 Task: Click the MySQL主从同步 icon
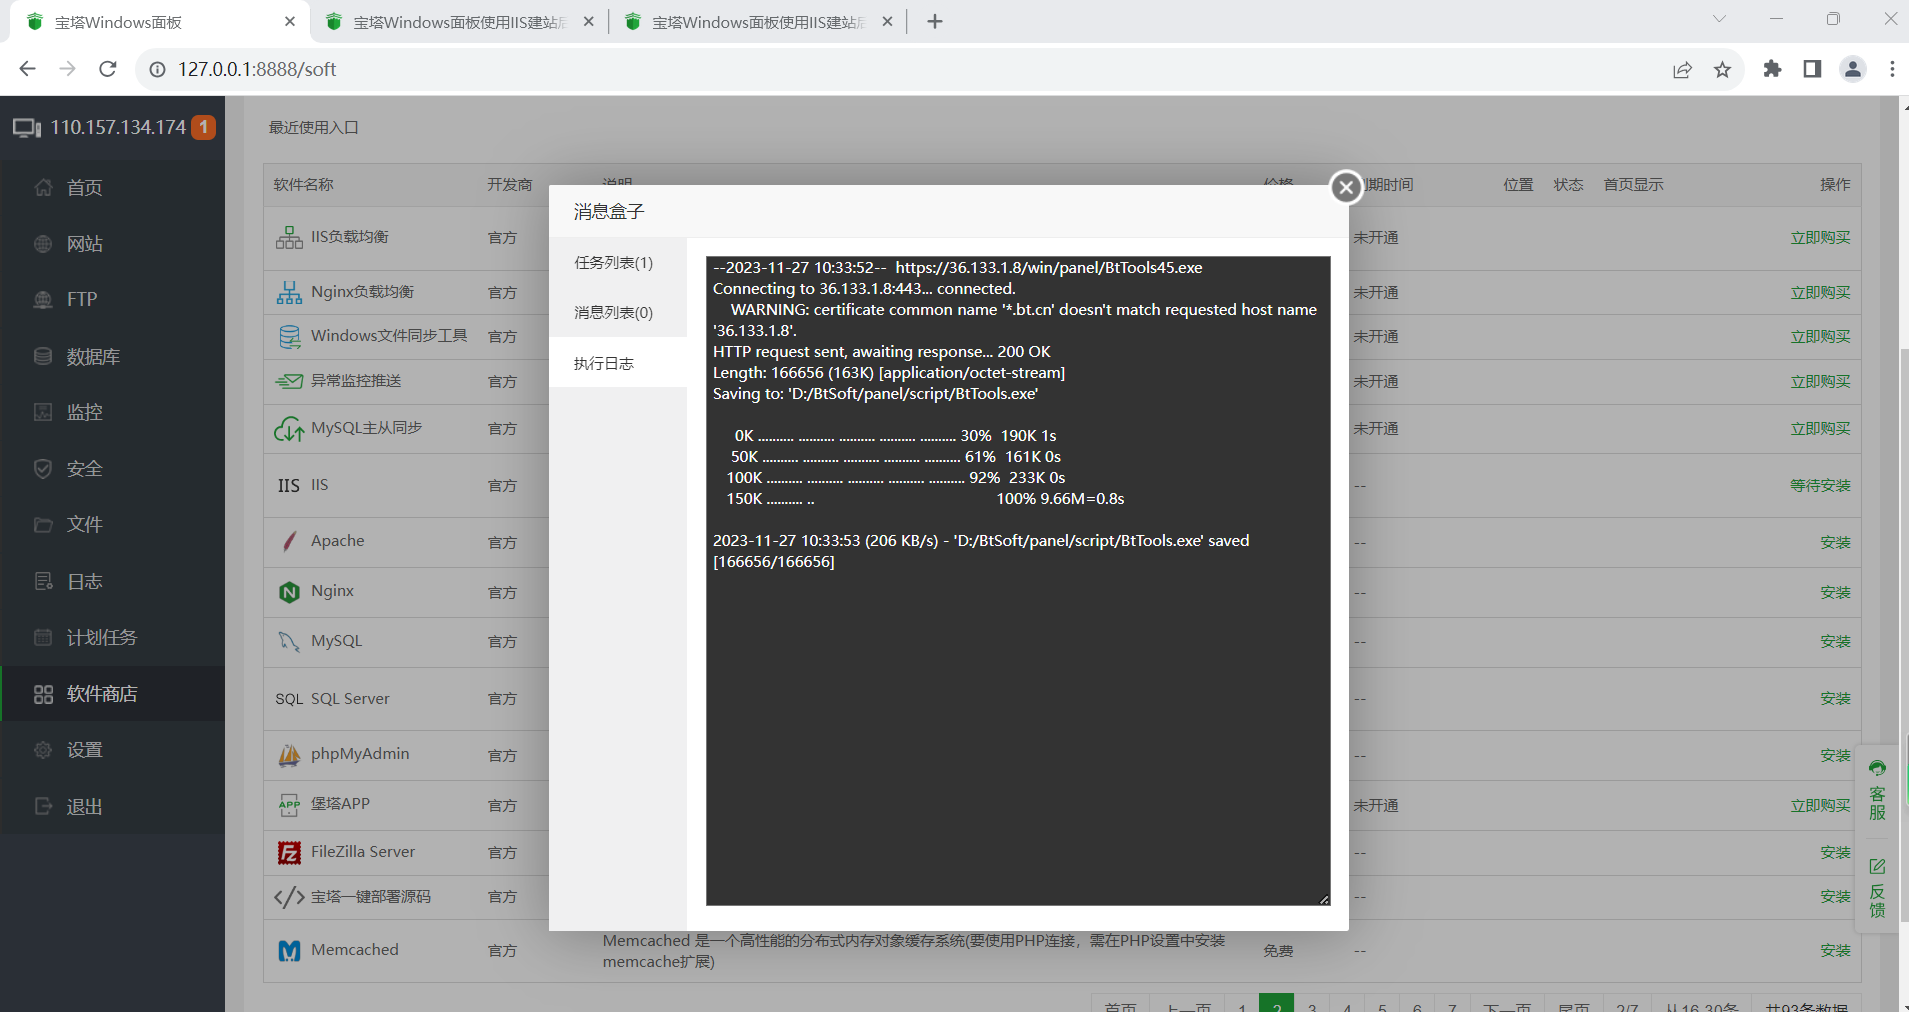(x=289, y=429)
